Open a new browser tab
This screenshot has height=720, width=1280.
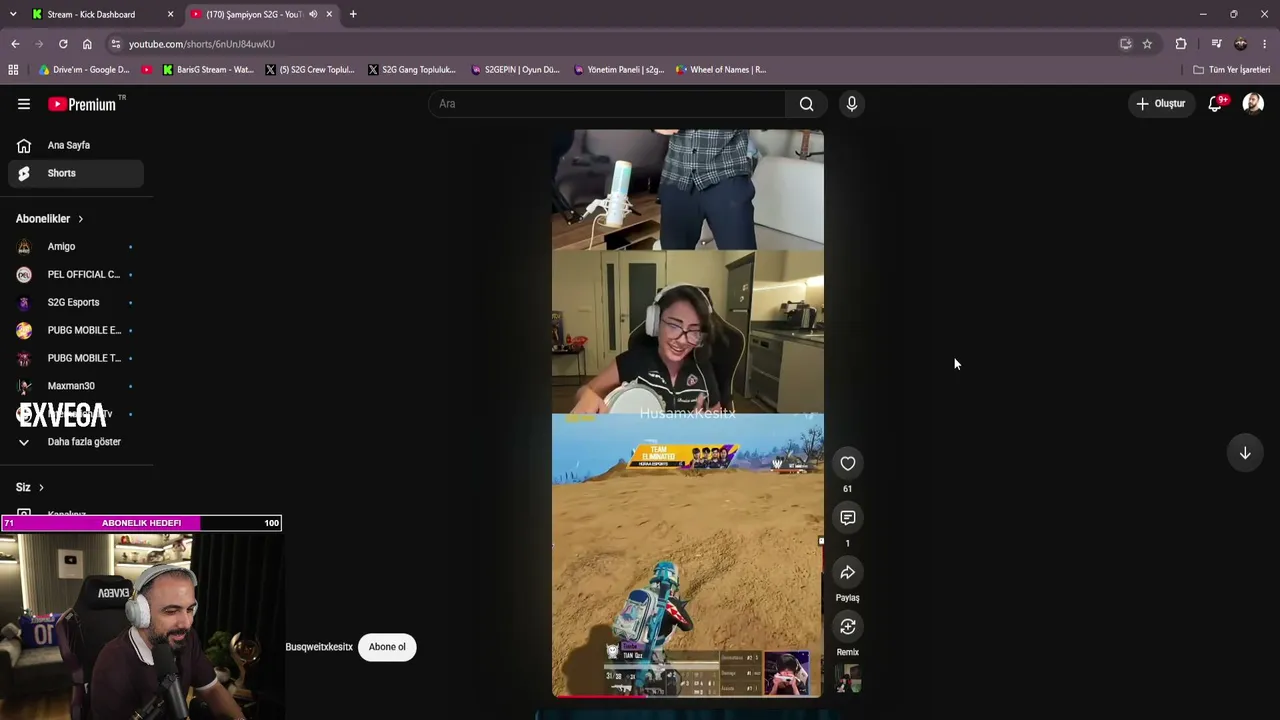(x=353, y=14)
